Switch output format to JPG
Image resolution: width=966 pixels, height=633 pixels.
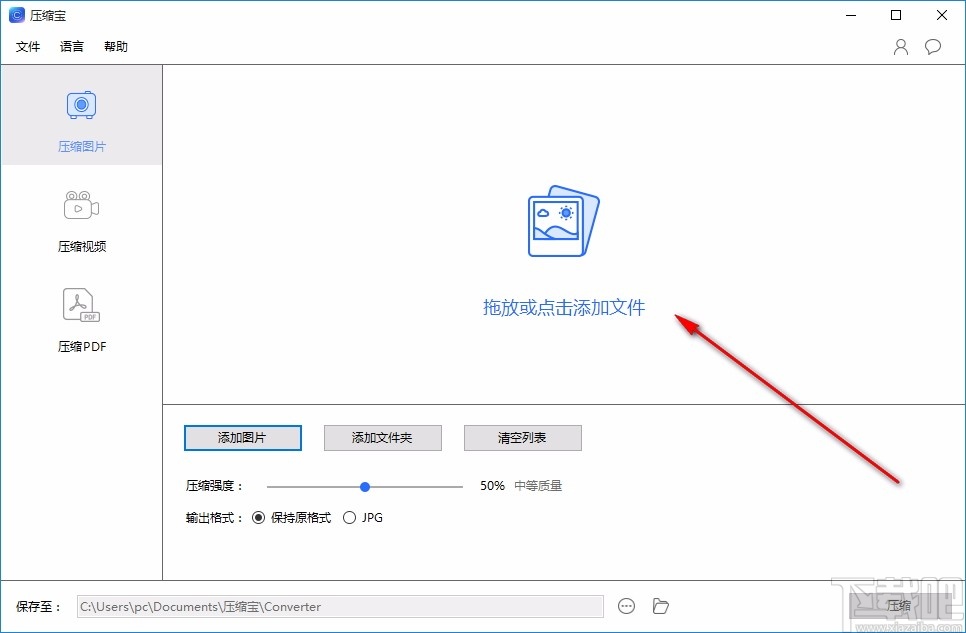pyautogui.click(x=350, y=517)
